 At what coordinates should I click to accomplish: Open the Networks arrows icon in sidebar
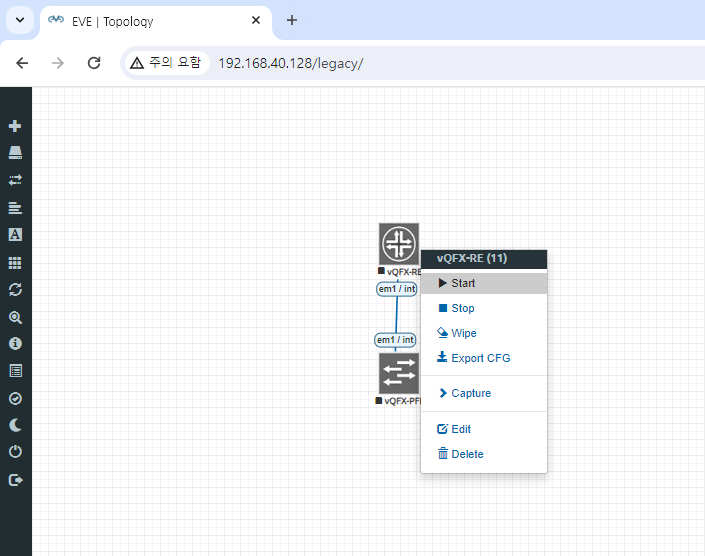pyautogui.click(x=15, y=180)
